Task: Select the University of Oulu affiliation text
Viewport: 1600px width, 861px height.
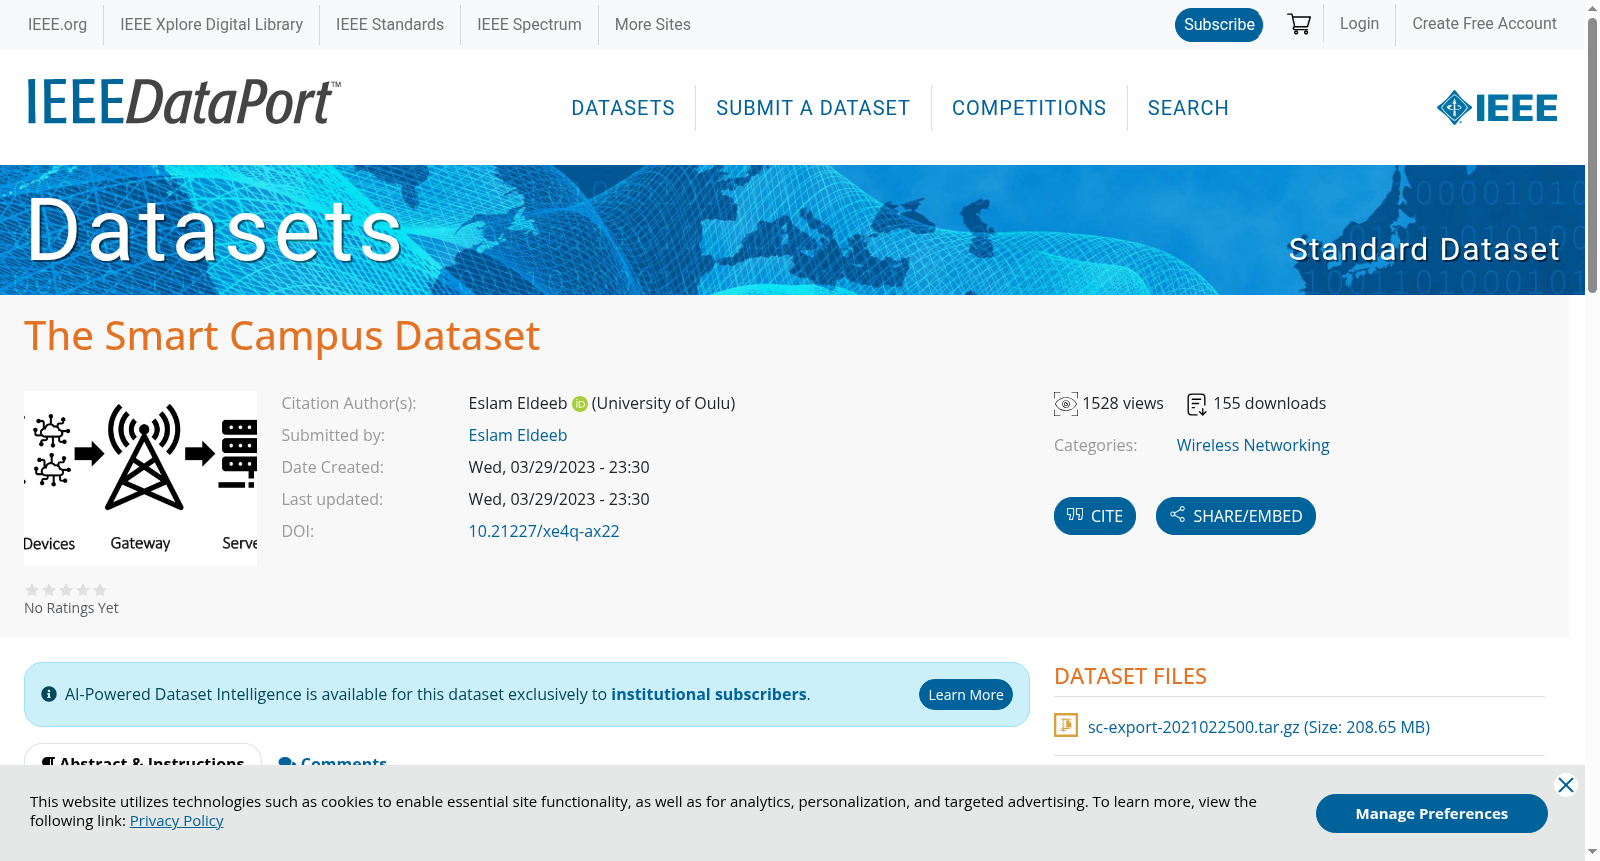Action: click(x=663, y=404)
